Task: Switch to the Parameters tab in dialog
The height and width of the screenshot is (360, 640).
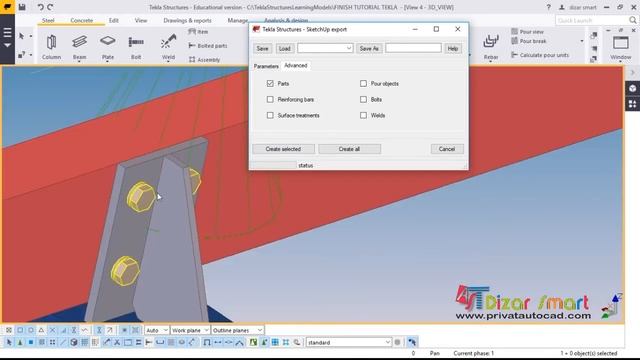Action: [266, 66]
